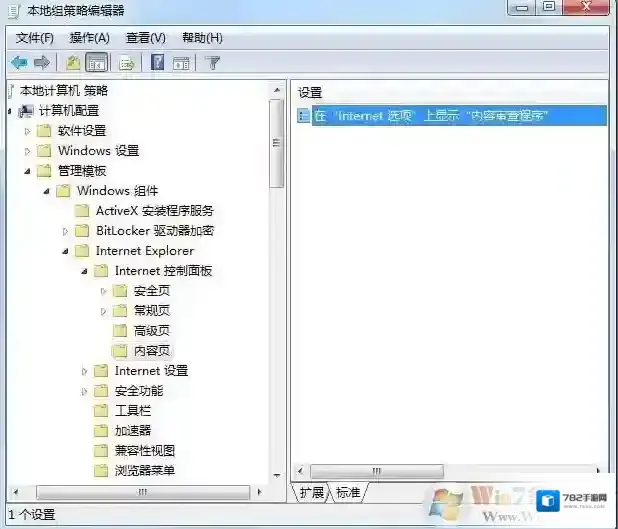Click the tree pane scroll right arrow
The height and width of the screenshot is (529, 618).
pyautogui.click(x=259, y=492)
